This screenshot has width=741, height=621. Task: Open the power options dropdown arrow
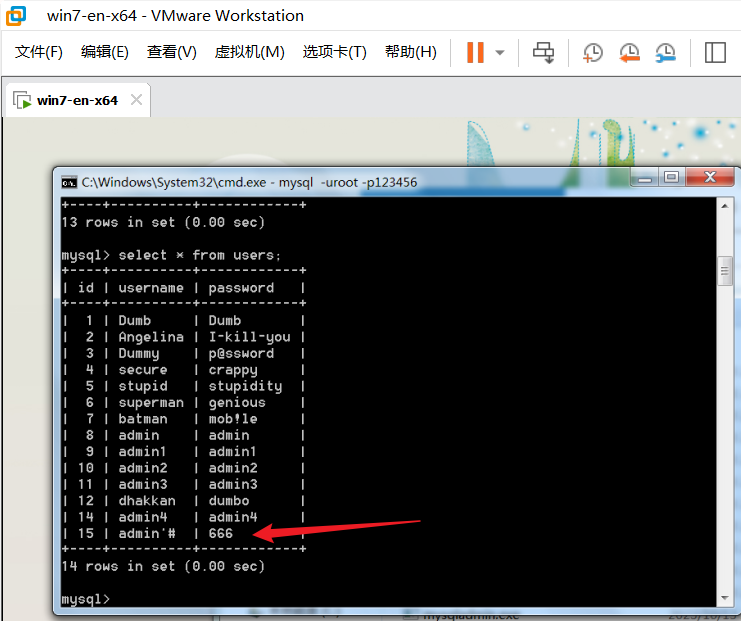pos(500,52)
